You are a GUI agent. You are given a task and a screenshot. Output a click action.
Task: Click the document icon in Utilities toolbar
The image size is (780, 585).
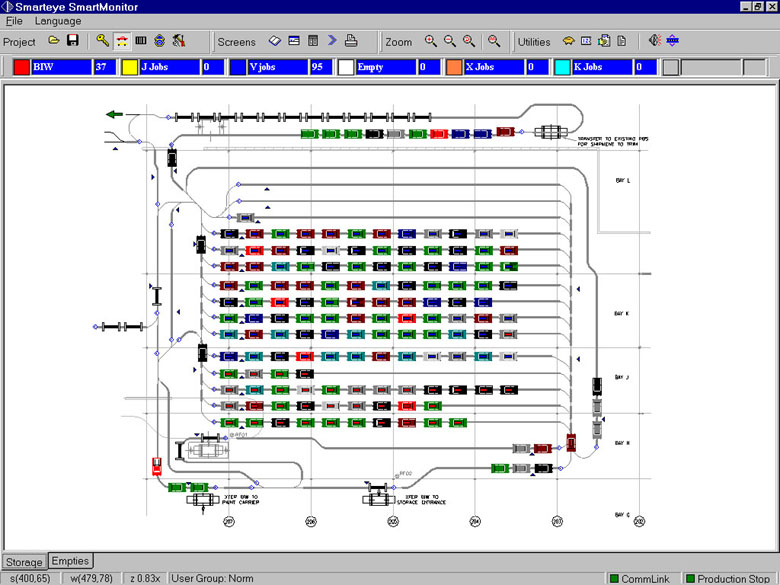point(621,41)
